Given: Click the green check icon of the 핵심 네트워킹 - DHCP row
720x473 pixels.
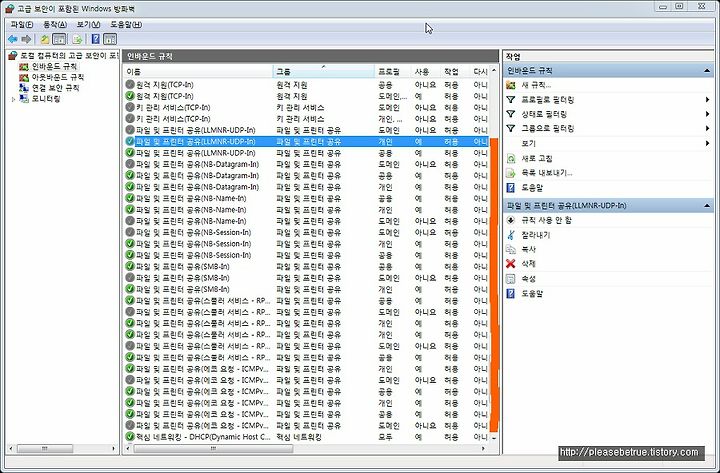Looking at the screenshot, I should pyautogui.click(x=130, y=437).
